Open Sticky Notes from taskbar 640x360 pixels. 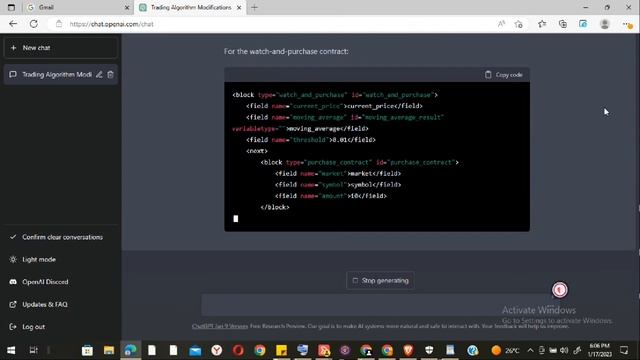[x=281, y=350]
